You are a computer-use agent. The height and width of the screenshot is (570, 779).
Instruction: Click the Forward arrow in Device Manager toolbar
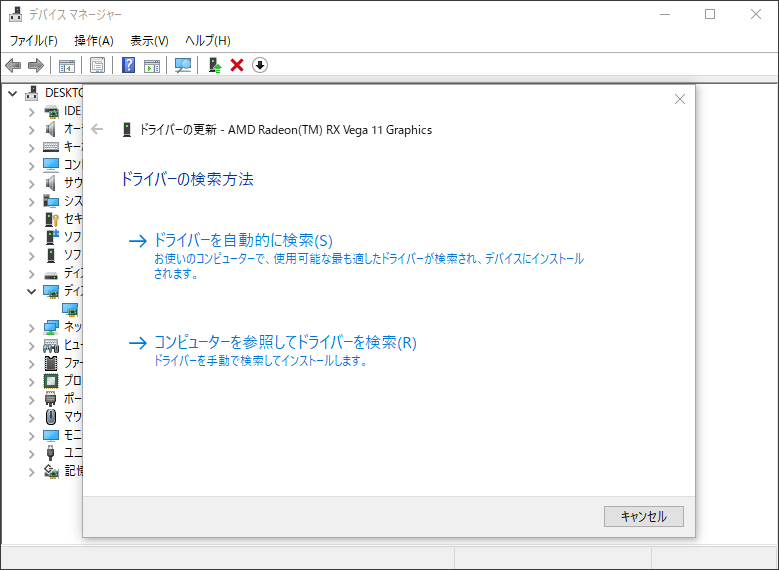pos(36,65)
